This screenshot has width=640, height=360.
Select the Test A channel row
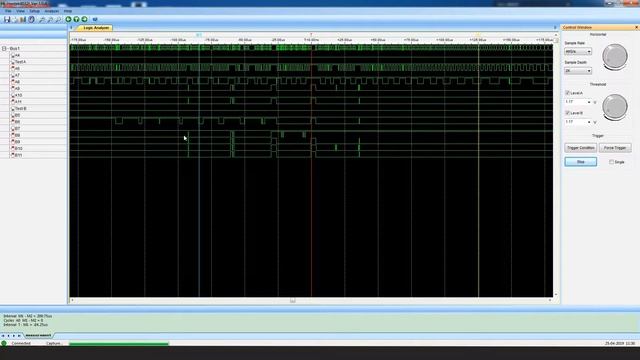pos(33,62)
